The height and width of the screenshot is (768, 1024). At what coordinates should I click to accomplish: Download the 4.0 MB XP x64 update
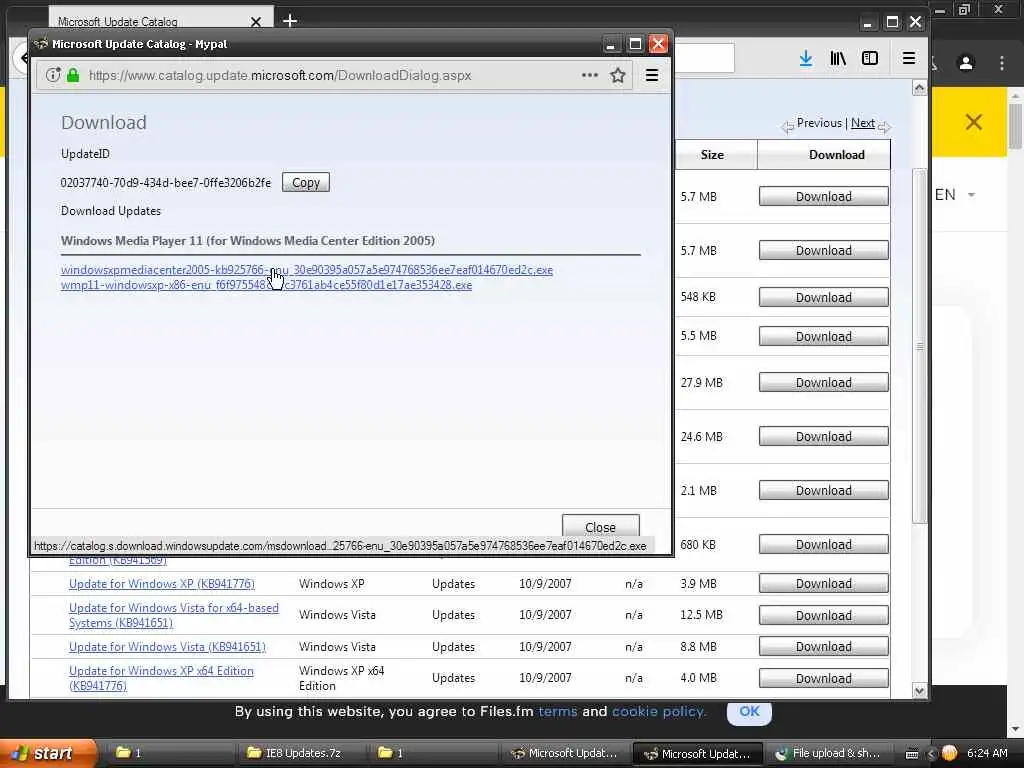tap(824, 679)
